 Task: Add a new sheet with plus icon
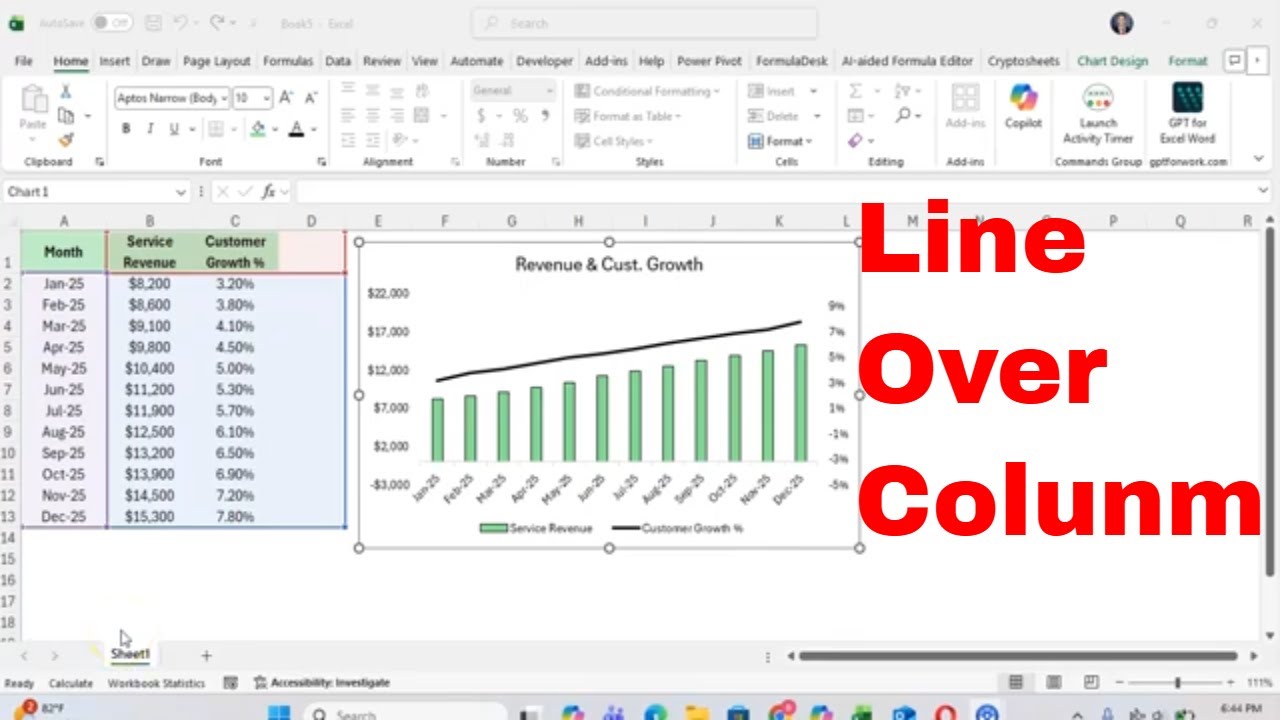click(x=206, y=656)
